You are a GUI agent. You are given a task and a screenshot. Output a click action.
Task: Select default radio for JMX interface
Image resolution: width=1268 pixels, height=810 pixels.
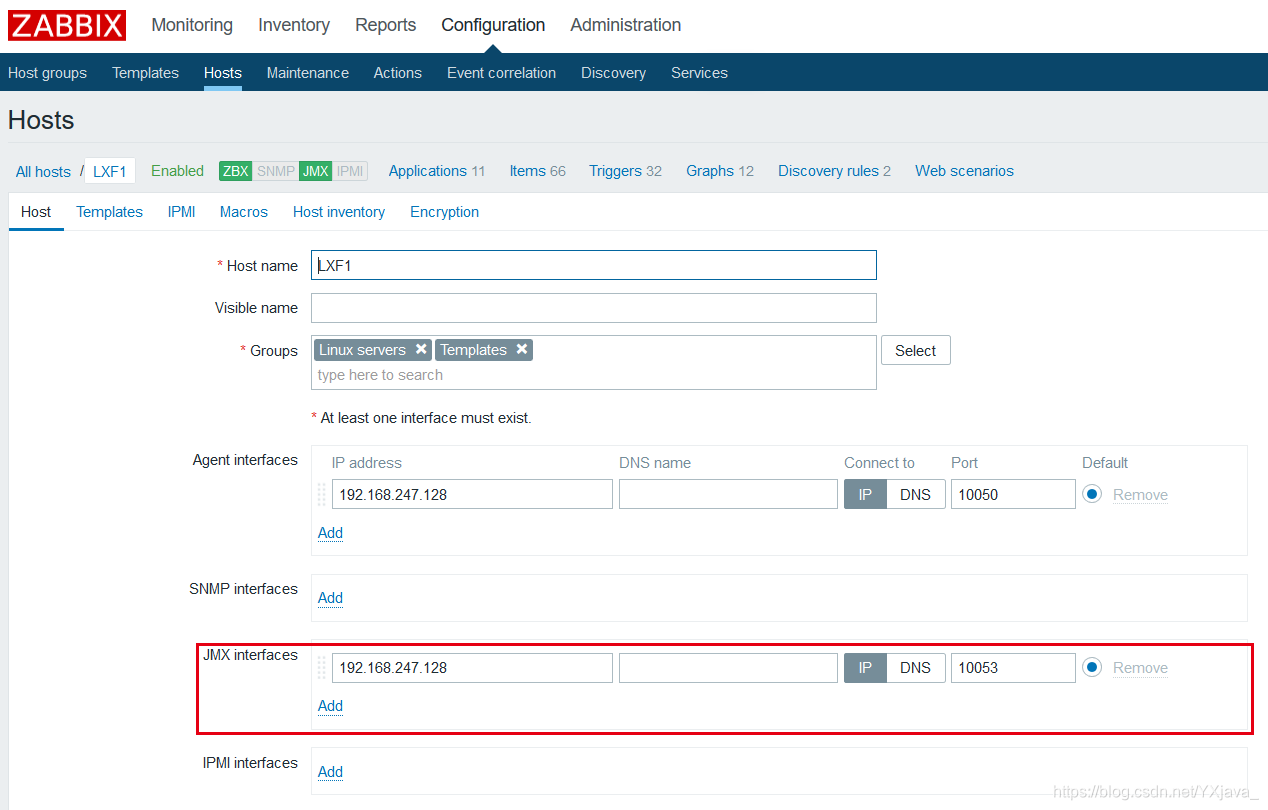pyautogui.click(x=1092, y=667)
